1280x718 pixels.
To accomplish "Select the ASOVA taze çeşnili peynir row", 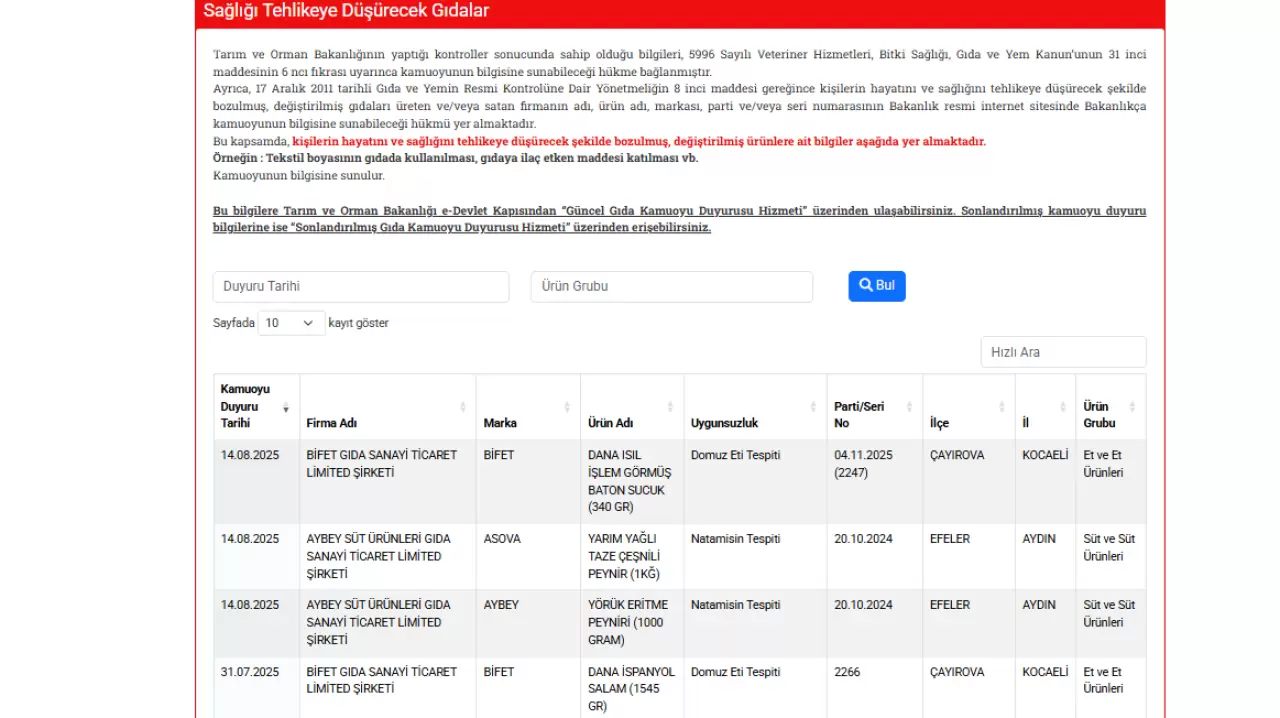I will coord(679,556).
